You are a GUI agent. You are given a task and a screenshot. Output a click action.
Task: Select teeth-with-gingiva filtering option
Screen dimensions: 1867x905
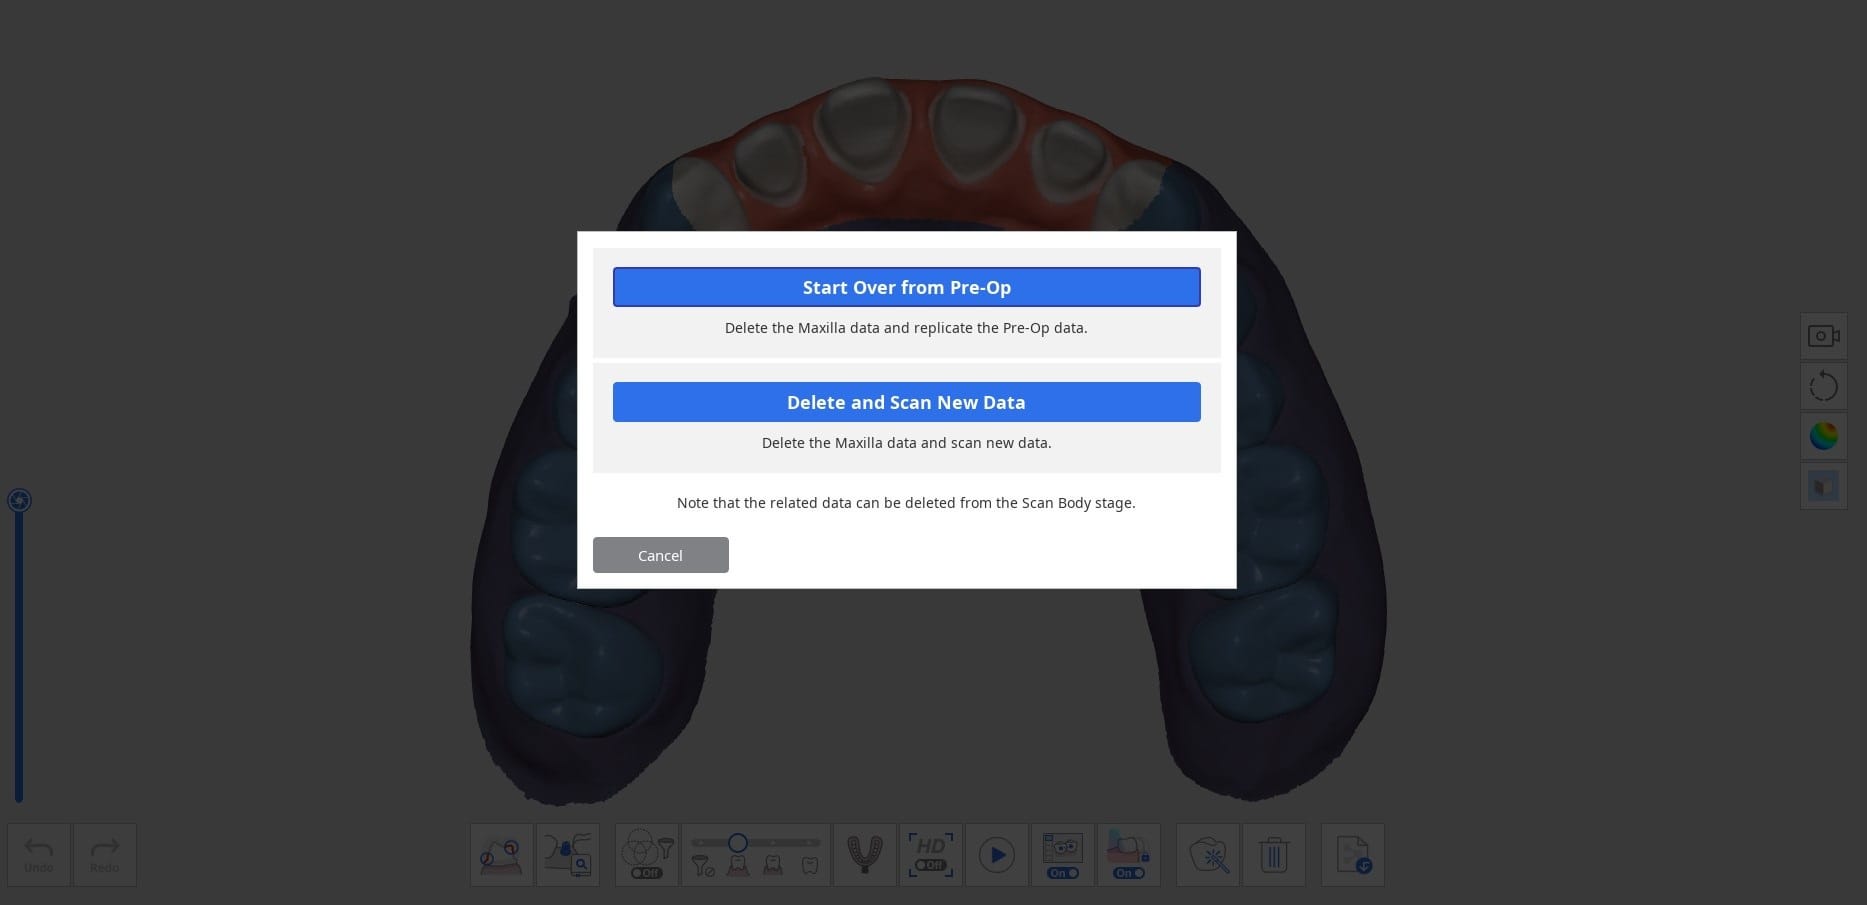coord(738,866)
